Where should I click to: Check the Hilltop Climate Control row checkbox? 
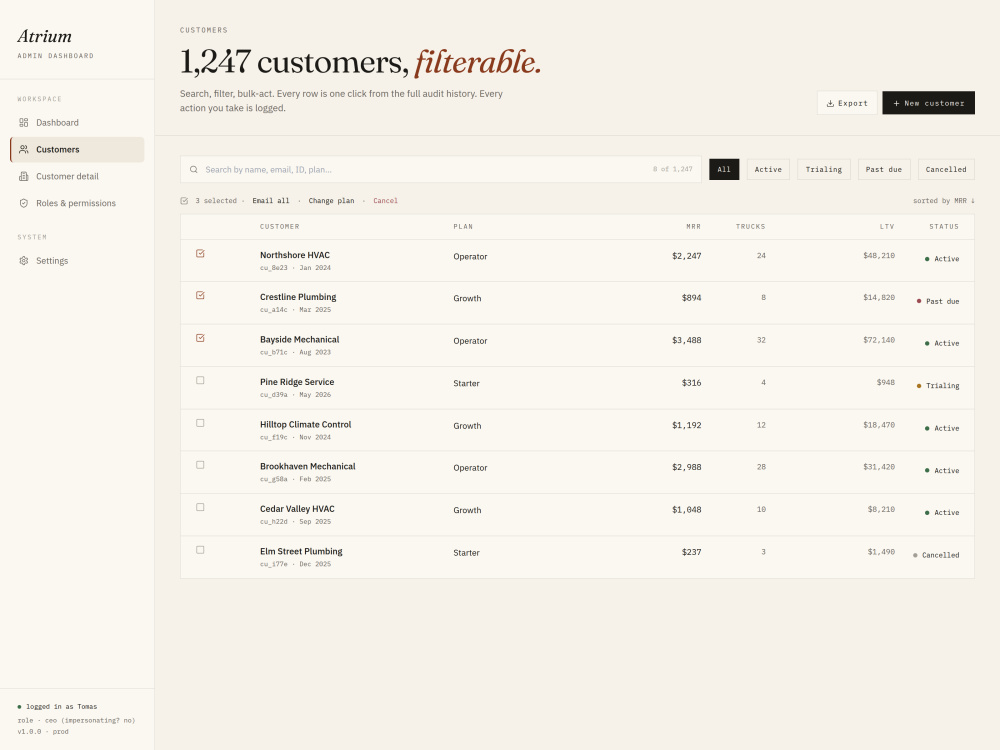[200, 423]
